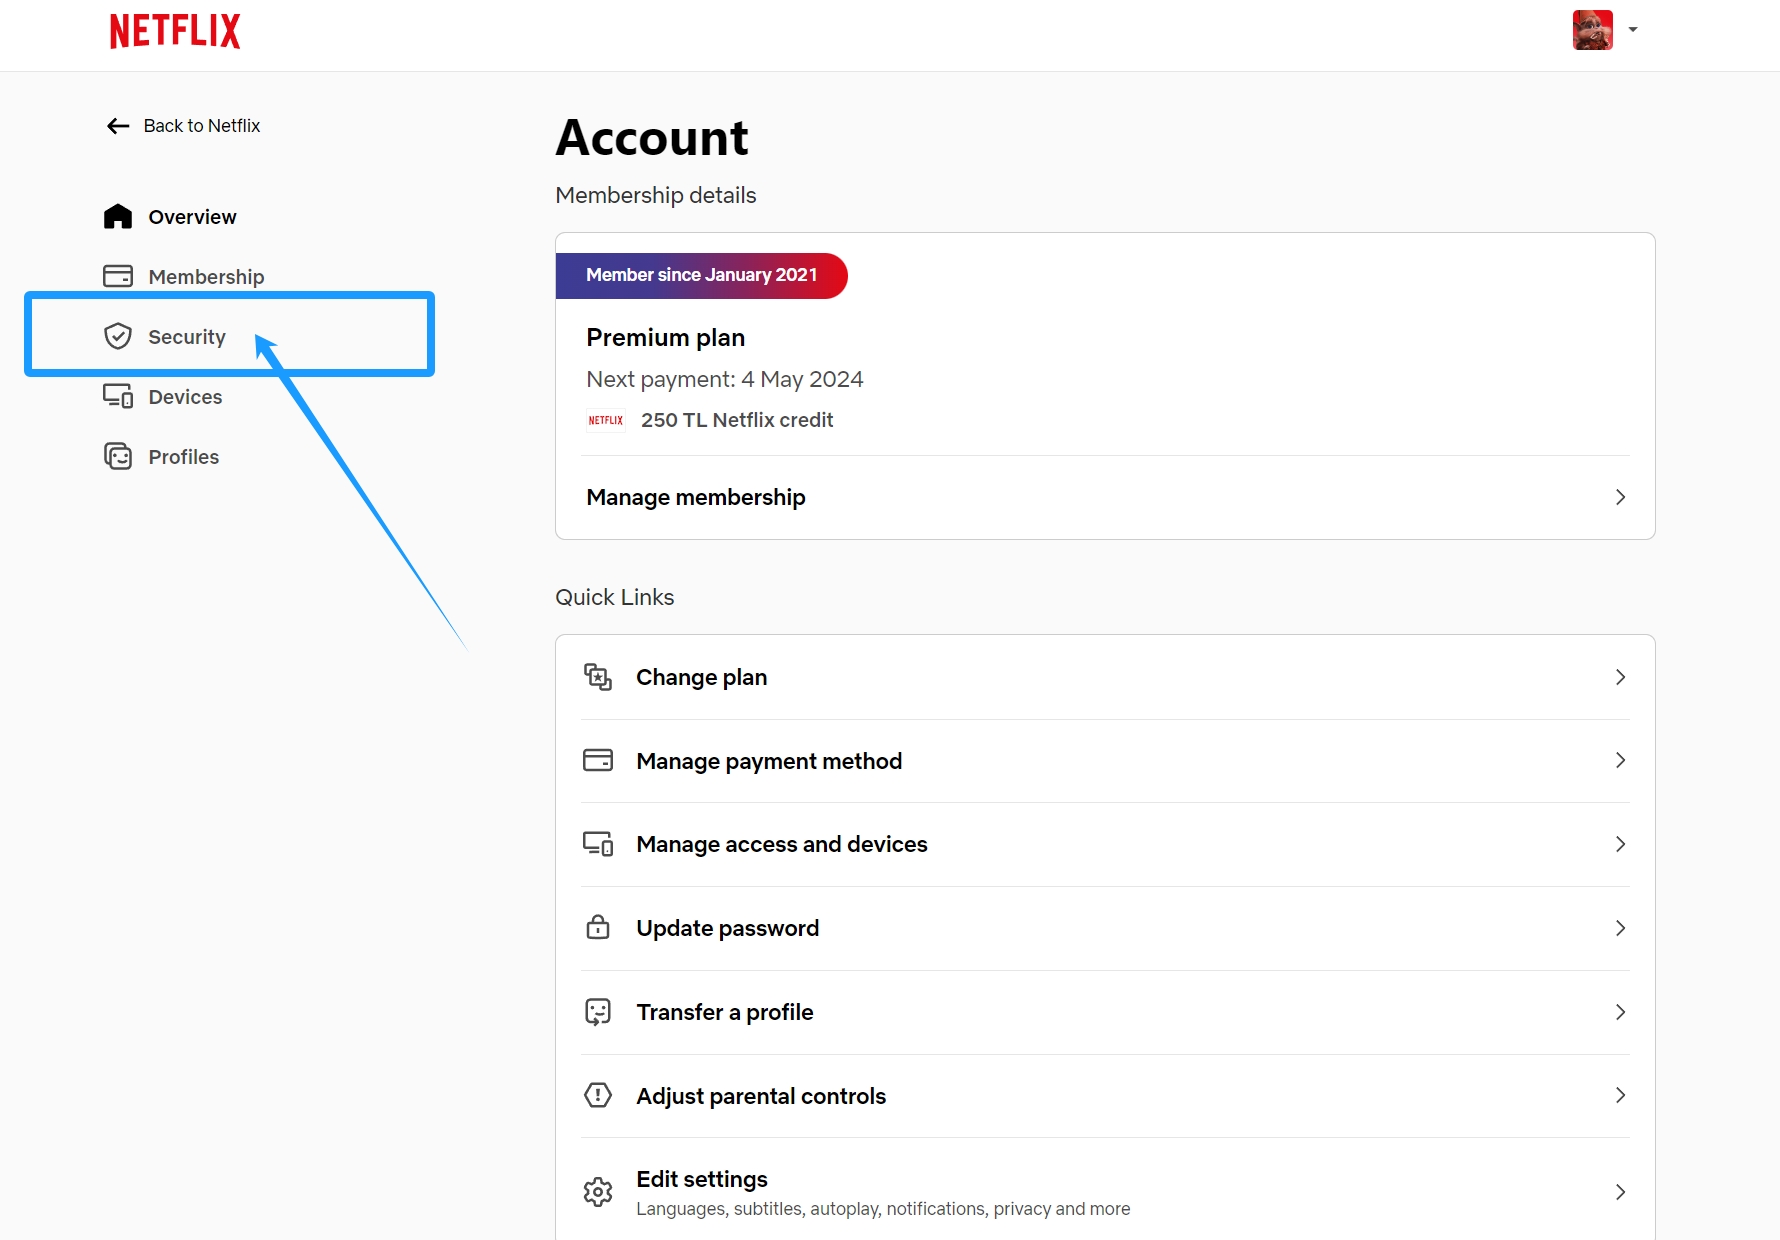
Task: Click the access and devices icon
Action: tap(598, 844)
